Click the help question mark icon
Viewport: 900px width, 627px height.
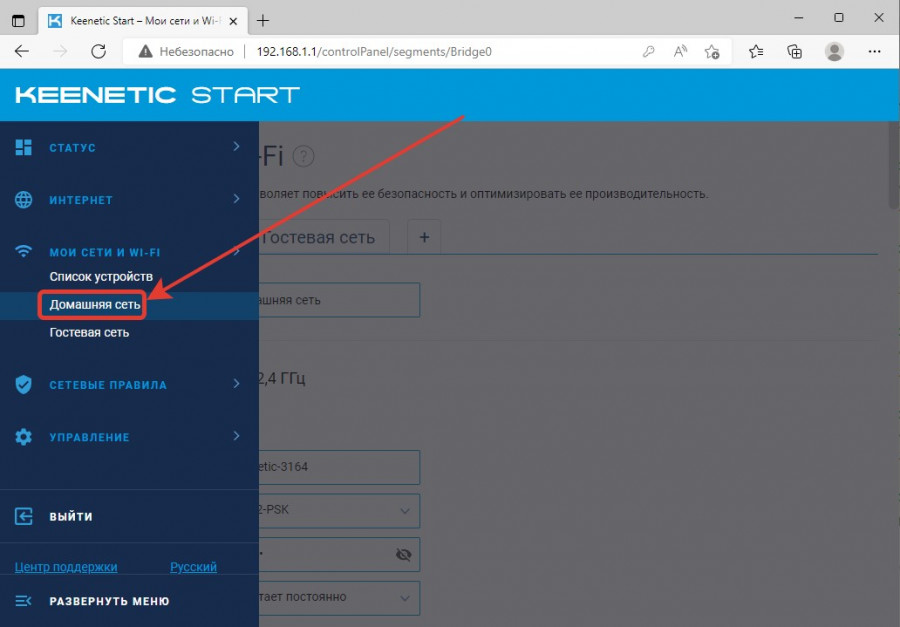coord(304,156)
